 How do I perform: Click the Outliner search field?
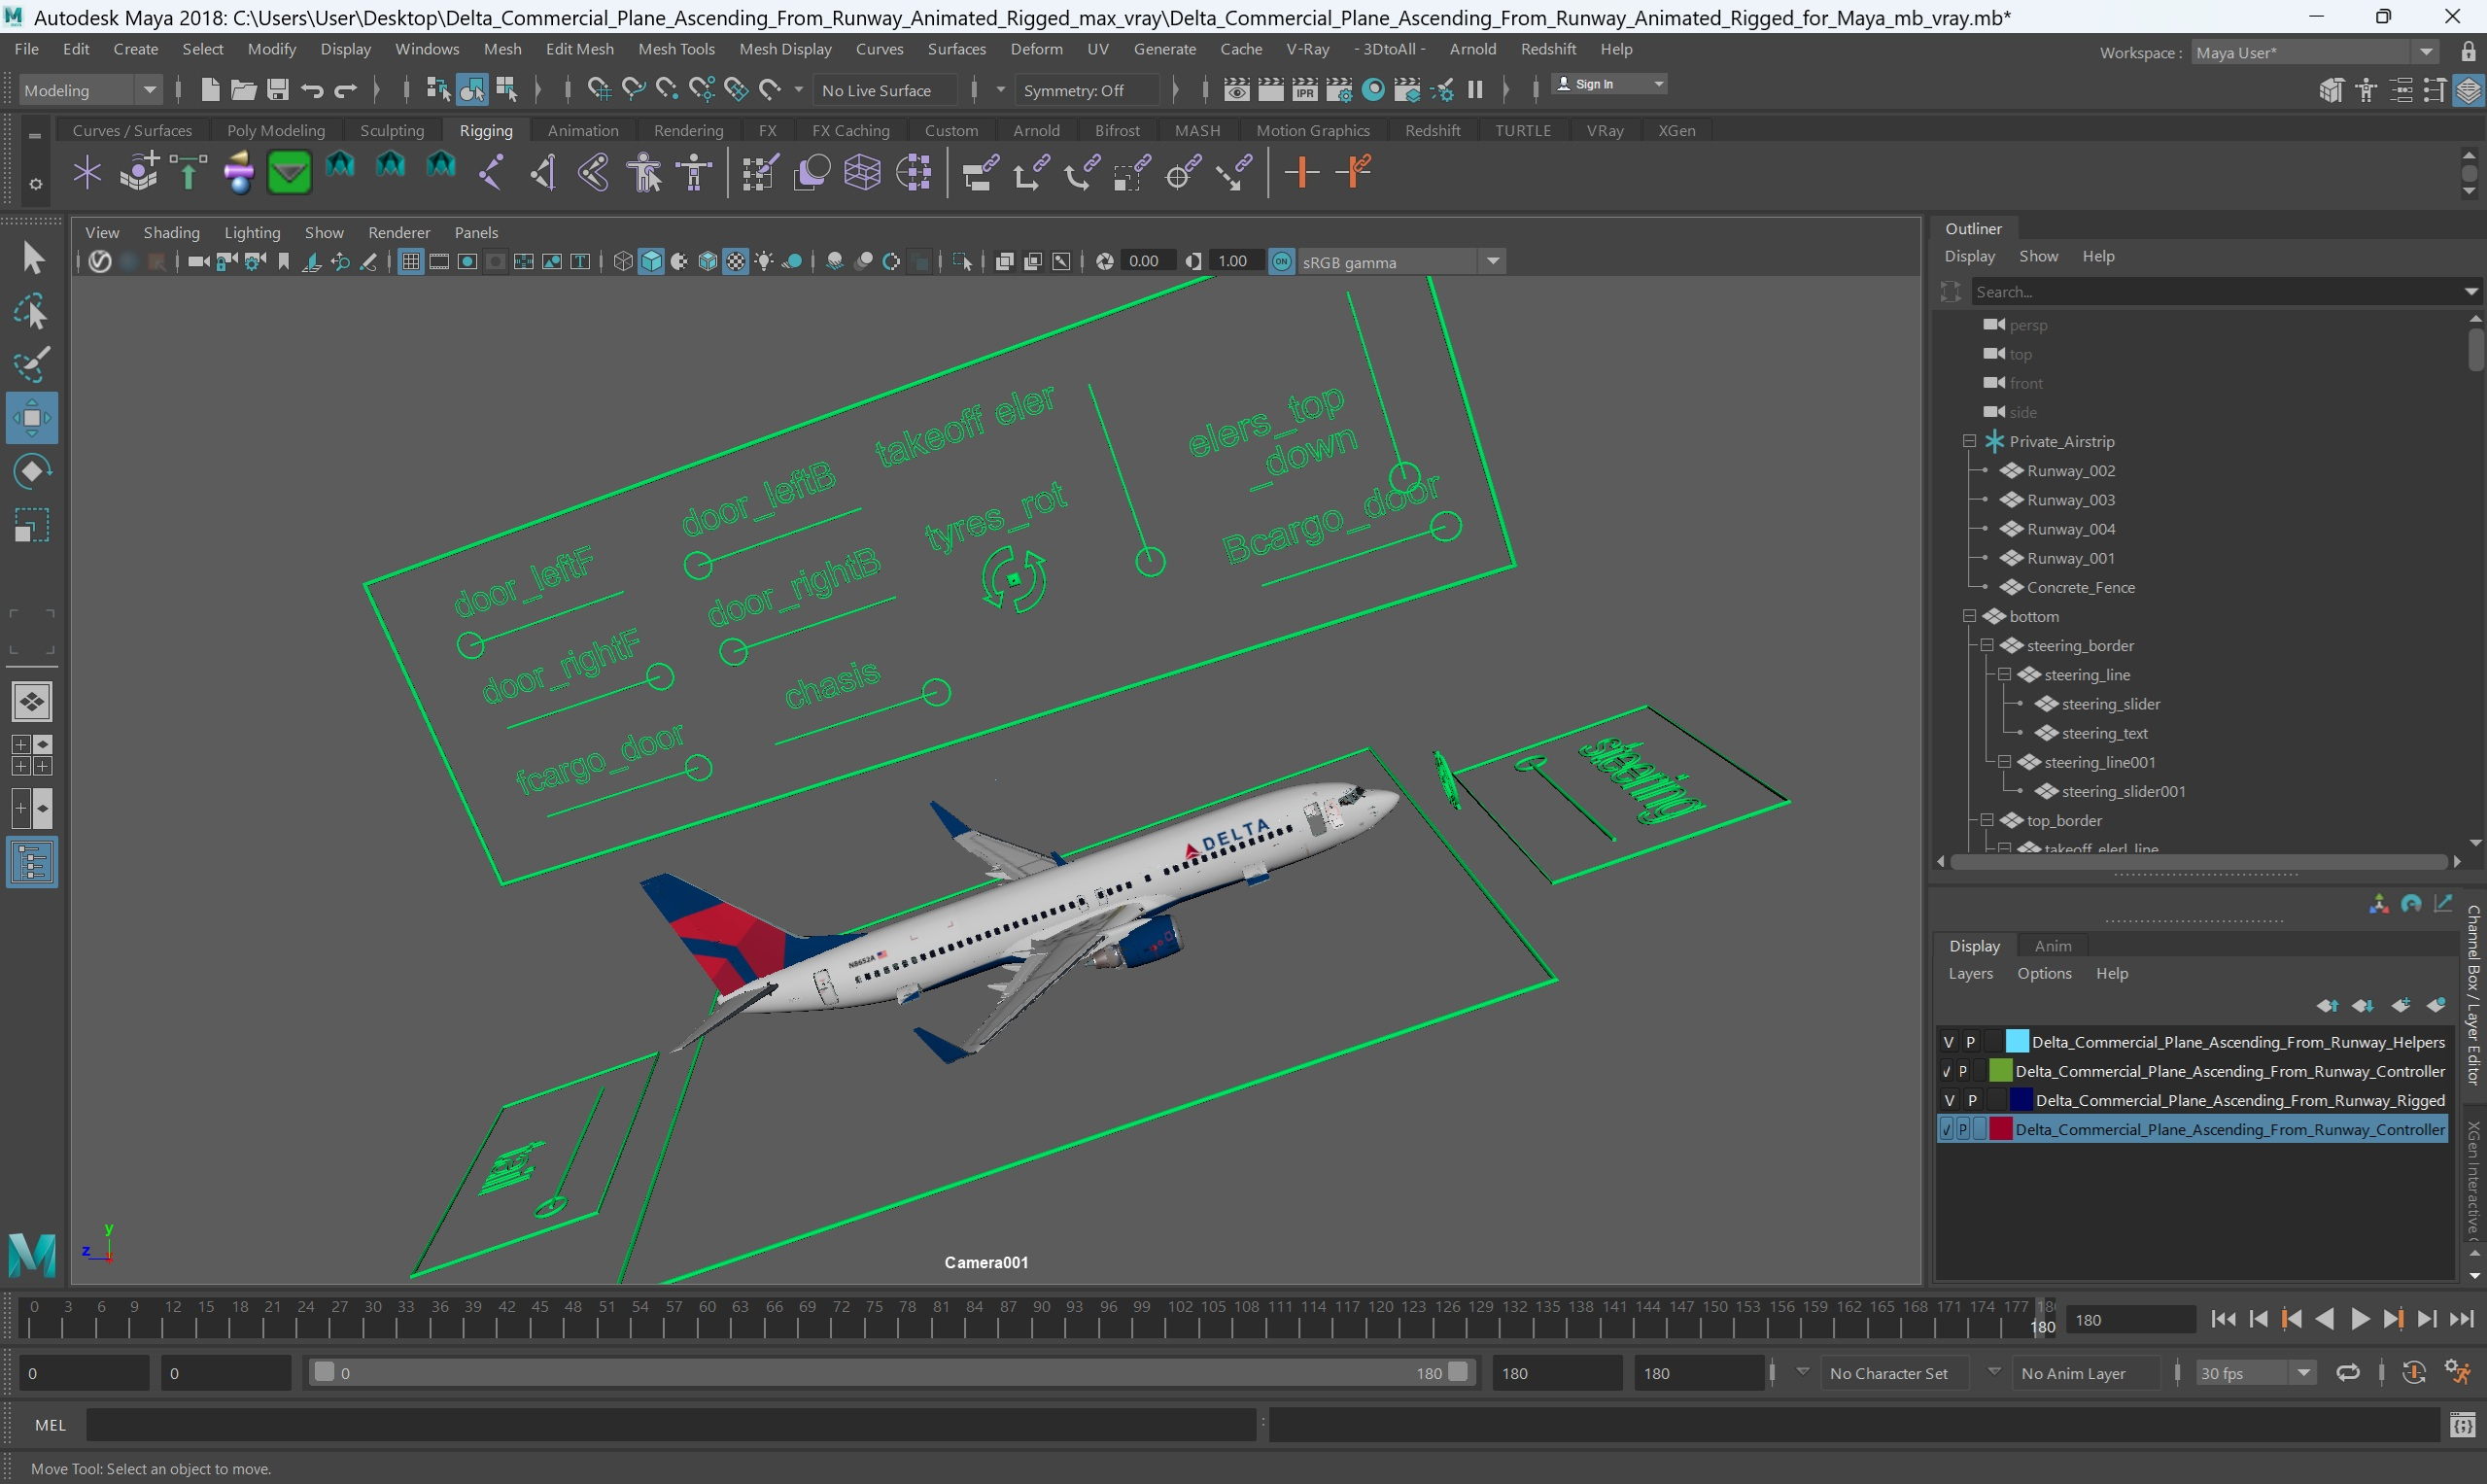pyautogui.click(x=2220, y=291)
